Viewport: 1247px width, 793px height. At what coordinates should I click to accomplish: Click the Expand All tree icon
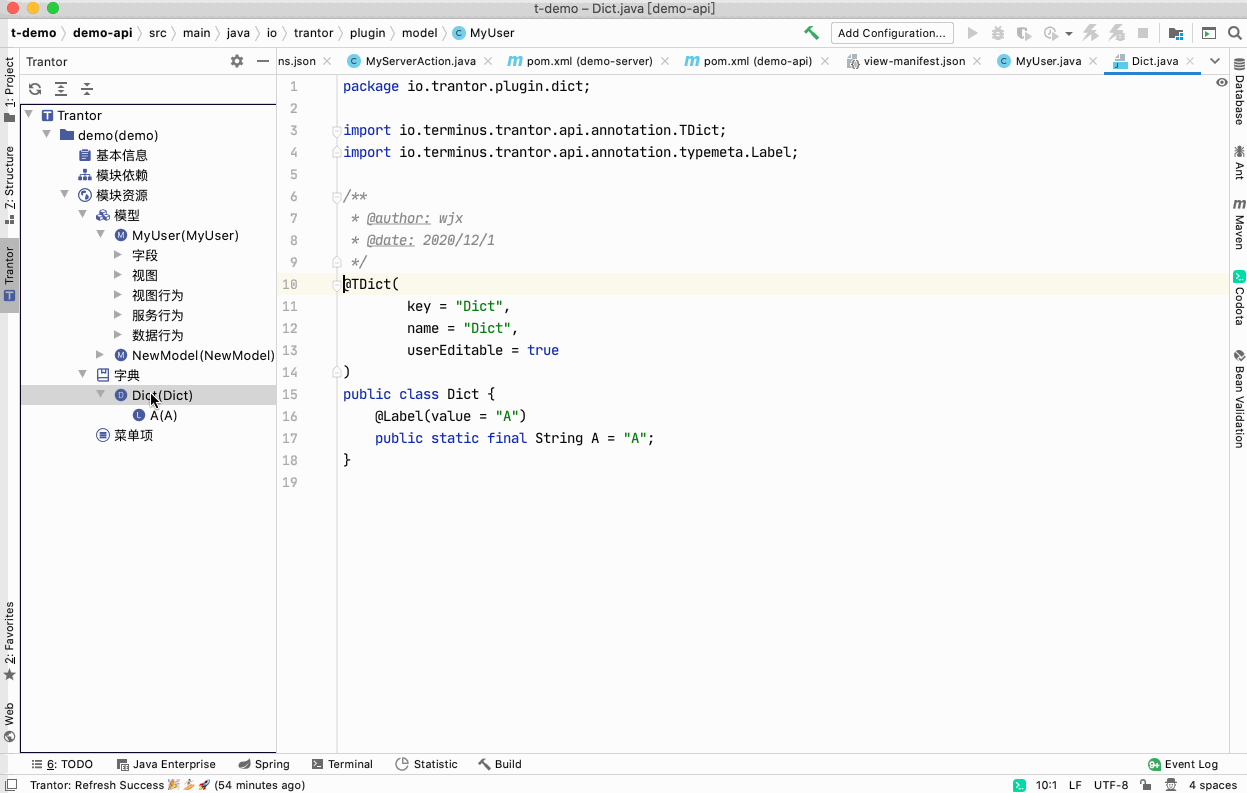coord(61,89)
